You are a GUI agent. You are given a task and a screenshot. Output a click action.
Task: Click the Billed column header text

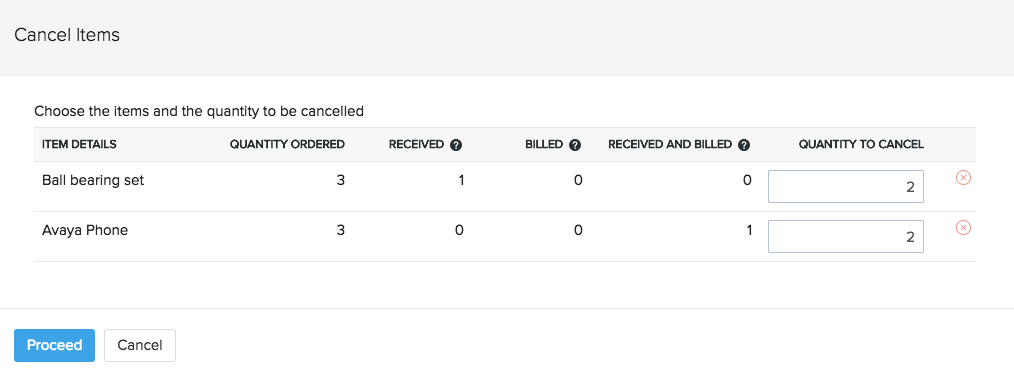coord(544,144)
